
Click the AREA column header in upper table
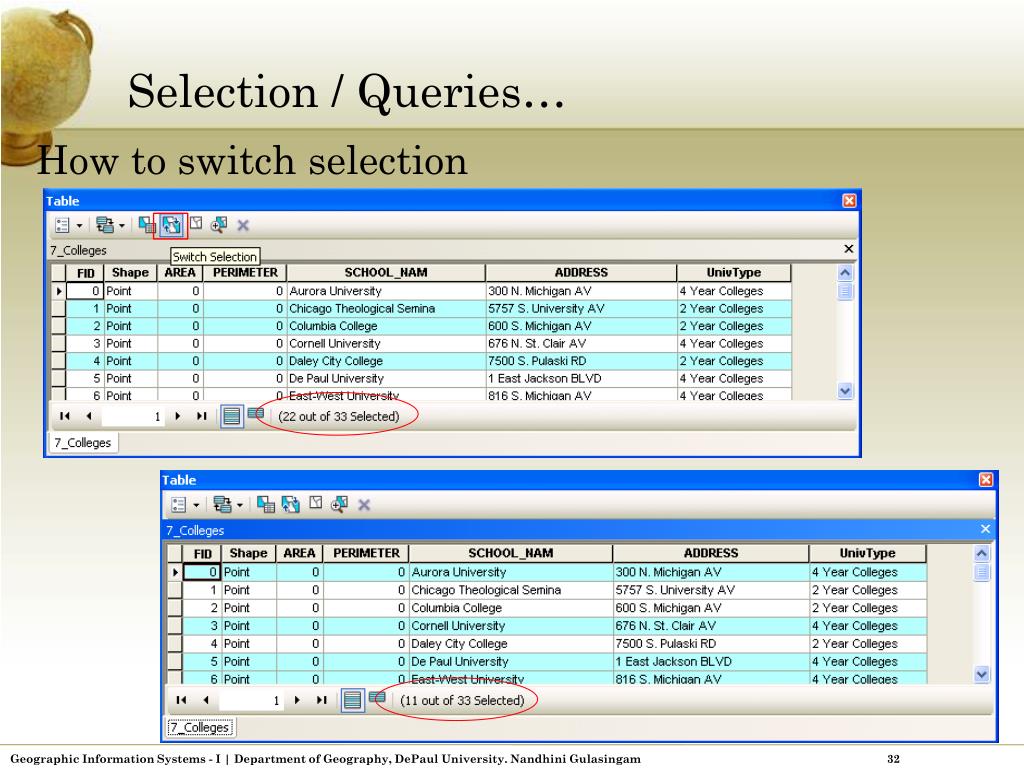[180, 273]
